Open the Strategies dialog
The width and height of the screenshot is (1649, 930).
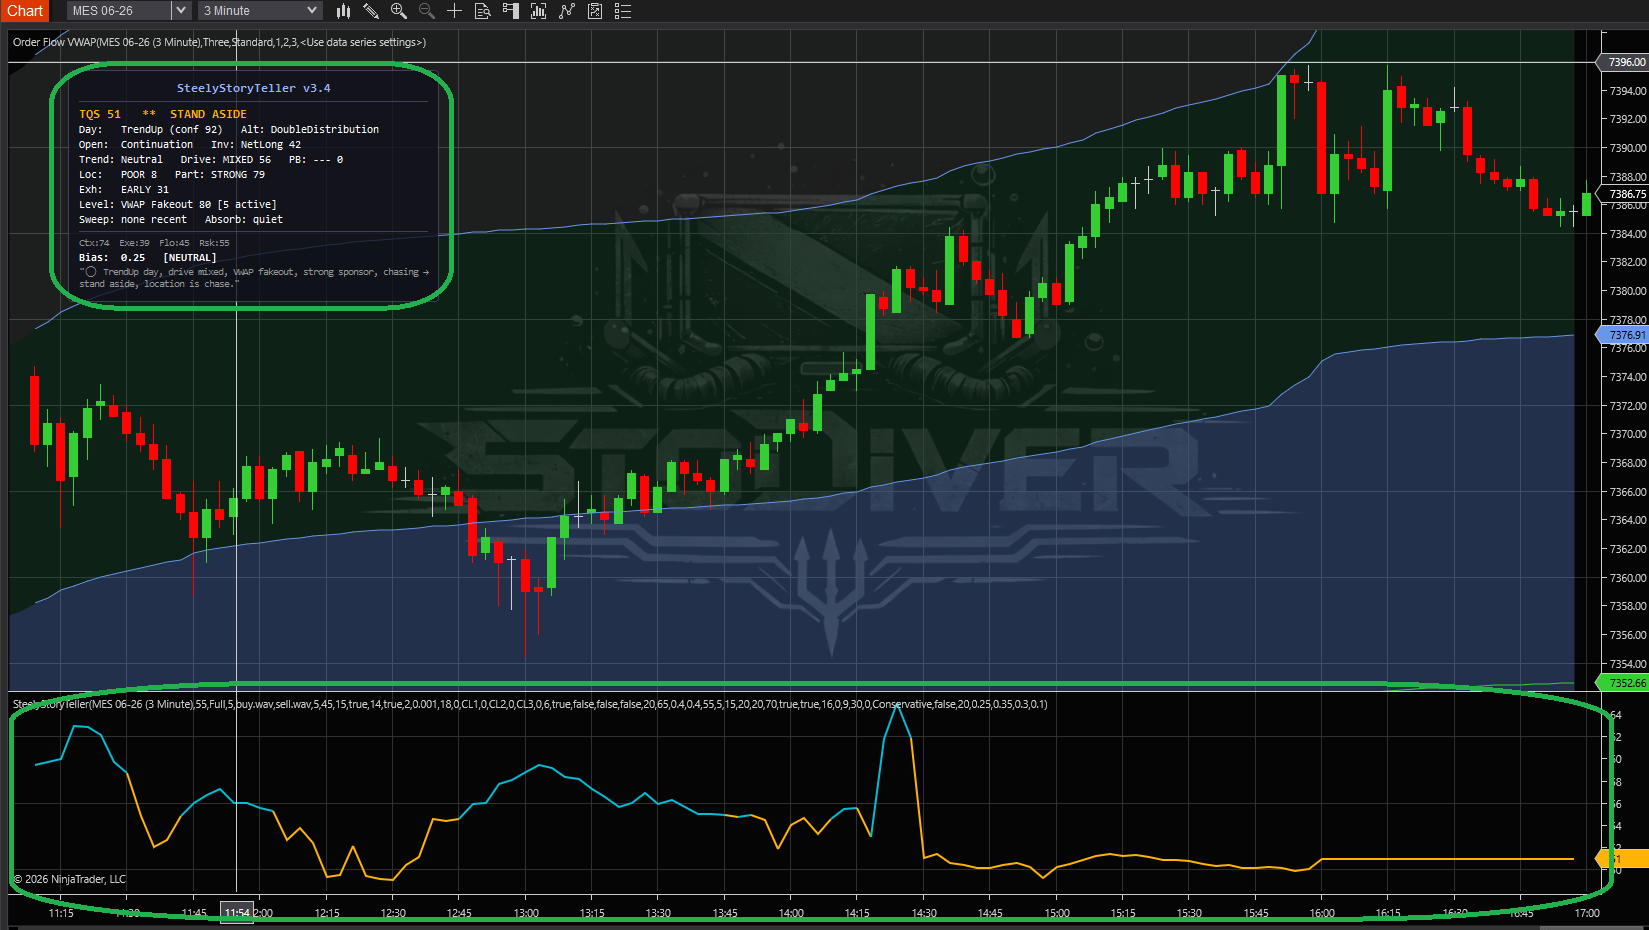coord(595,11)
